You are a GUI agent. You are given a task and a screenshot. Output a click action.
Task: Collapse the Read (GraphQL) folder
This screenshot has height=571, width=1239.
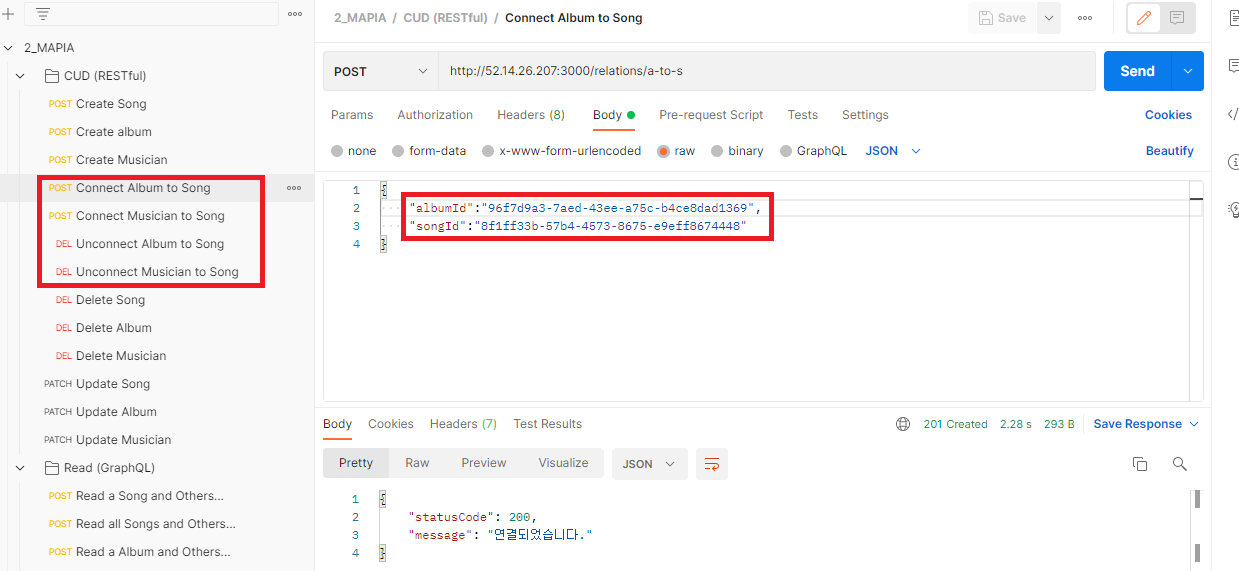coord(21,468)
